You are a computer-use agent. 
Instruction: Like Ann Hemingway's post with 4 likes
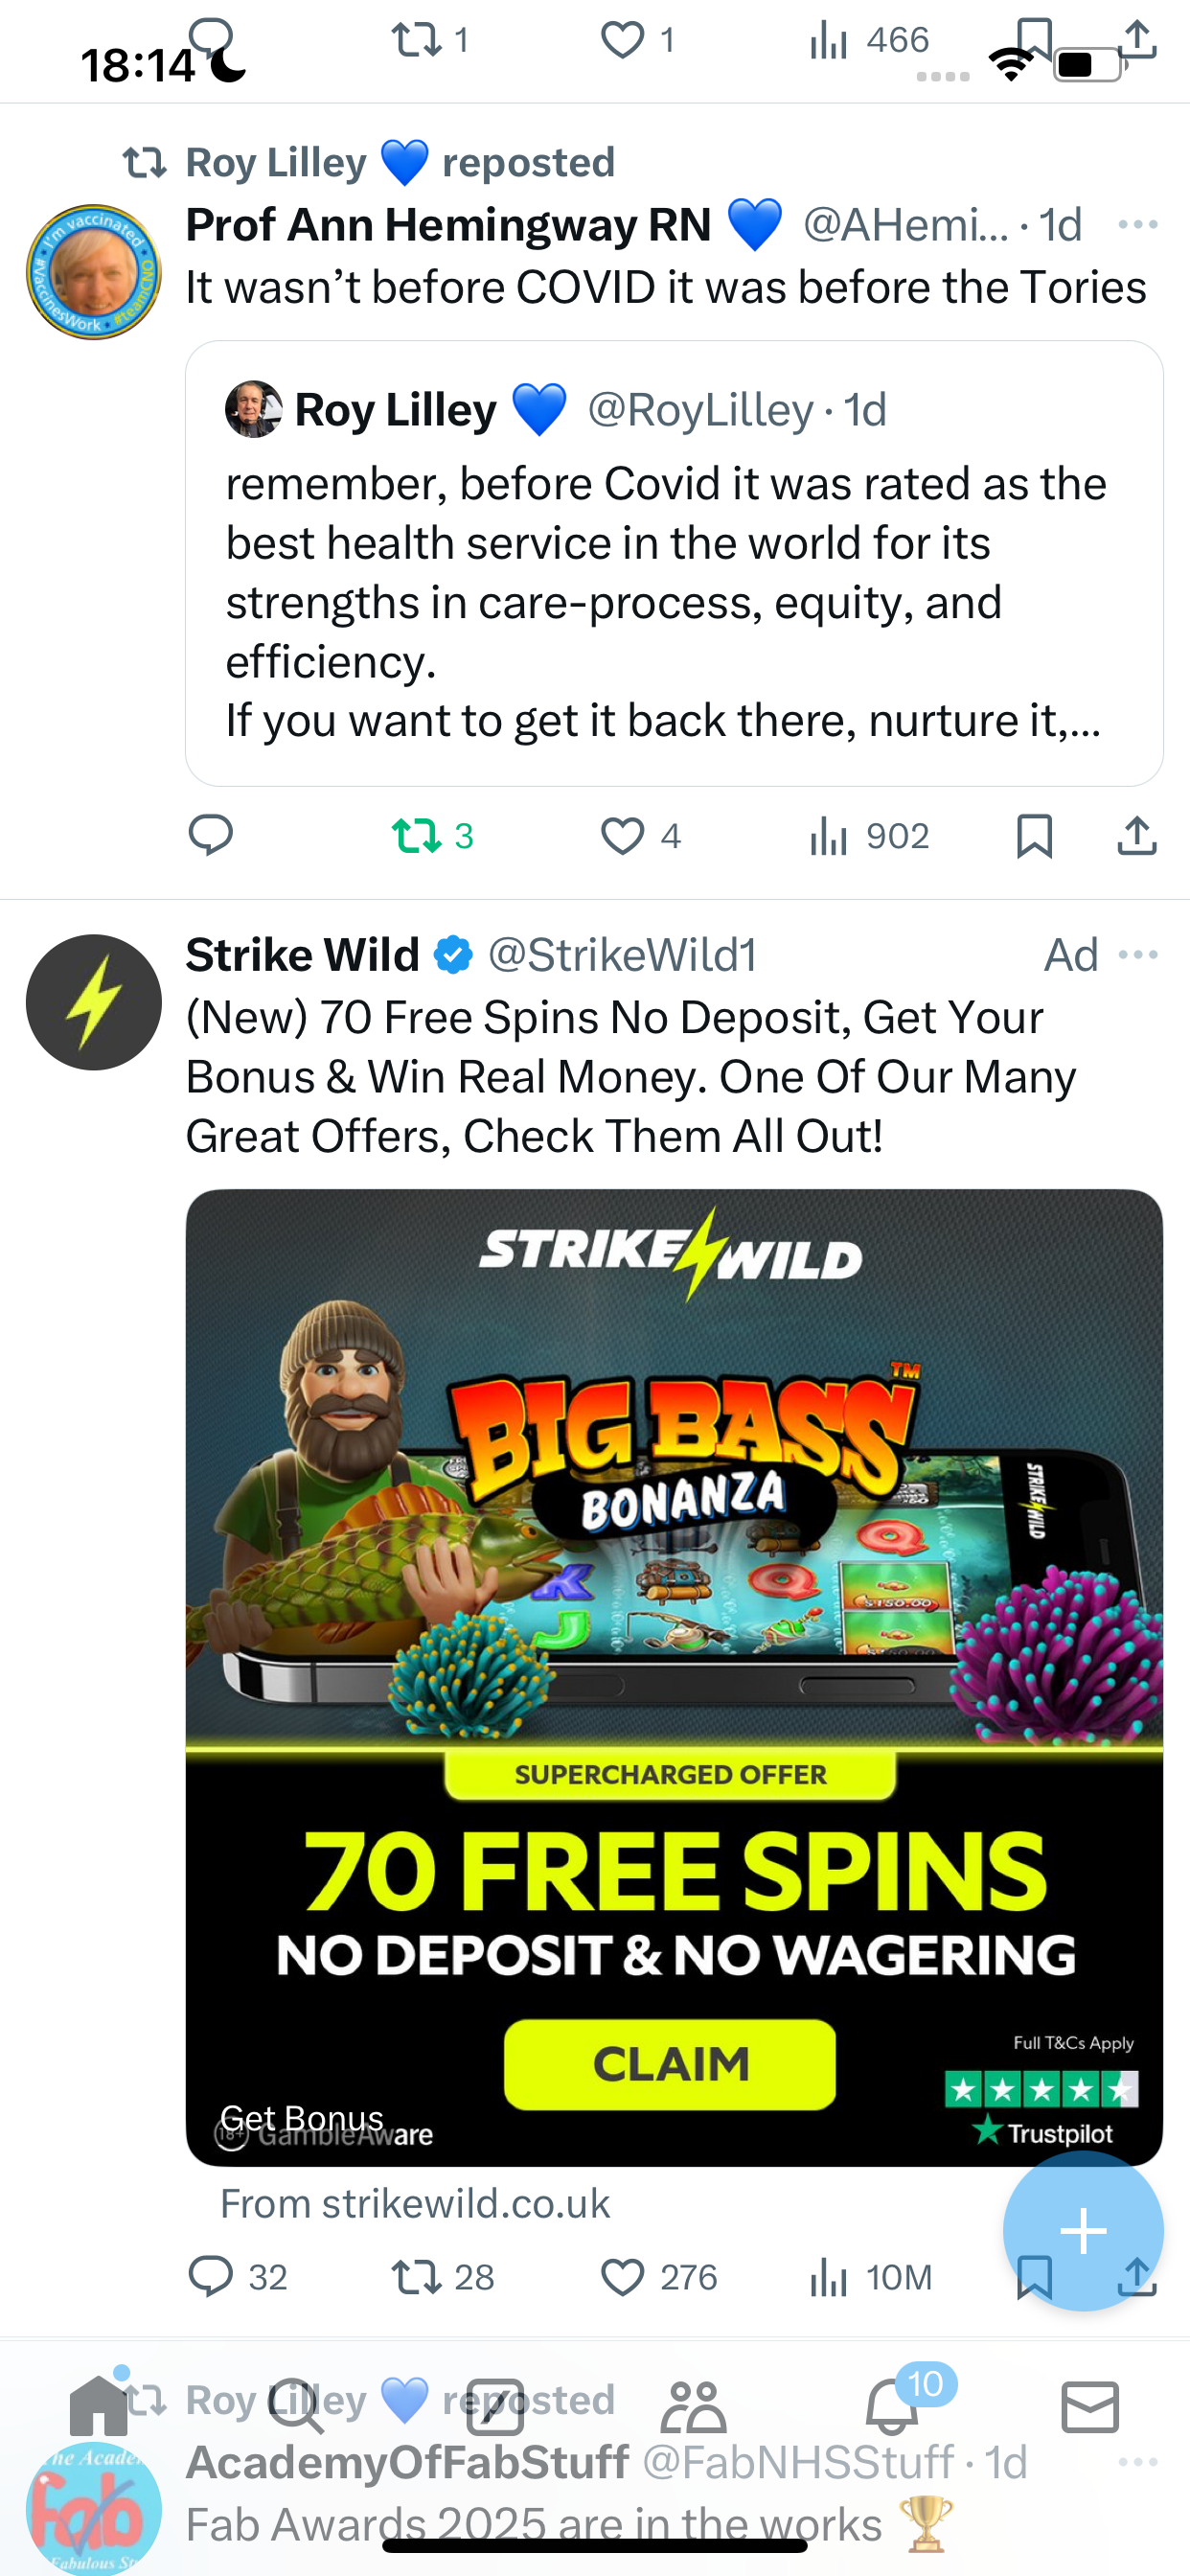pos(640,835)
